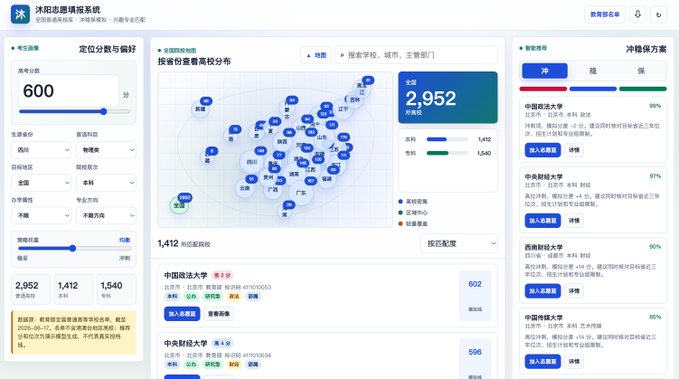Switch to the 保 tab
Viewport: 679px width, 379px height.
(x=641, y=71)
